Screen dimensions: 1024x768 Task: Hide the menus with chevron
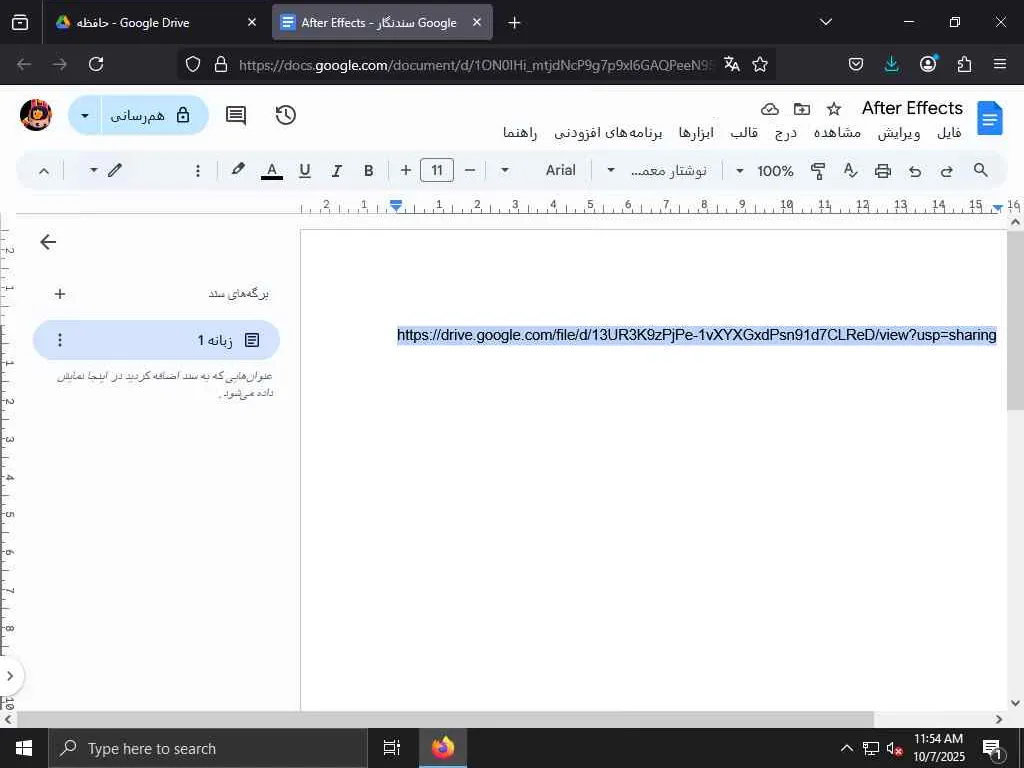pos(44,171)
